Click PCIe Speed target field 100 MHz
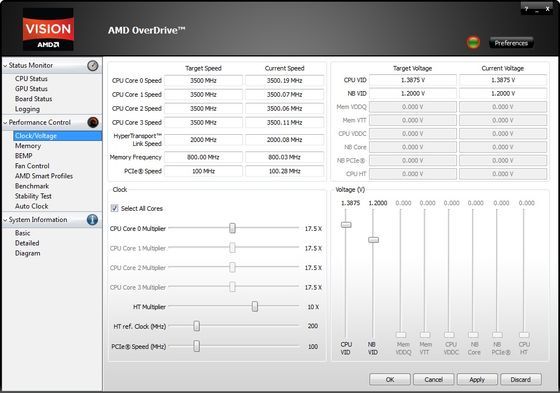 [203, 171]
